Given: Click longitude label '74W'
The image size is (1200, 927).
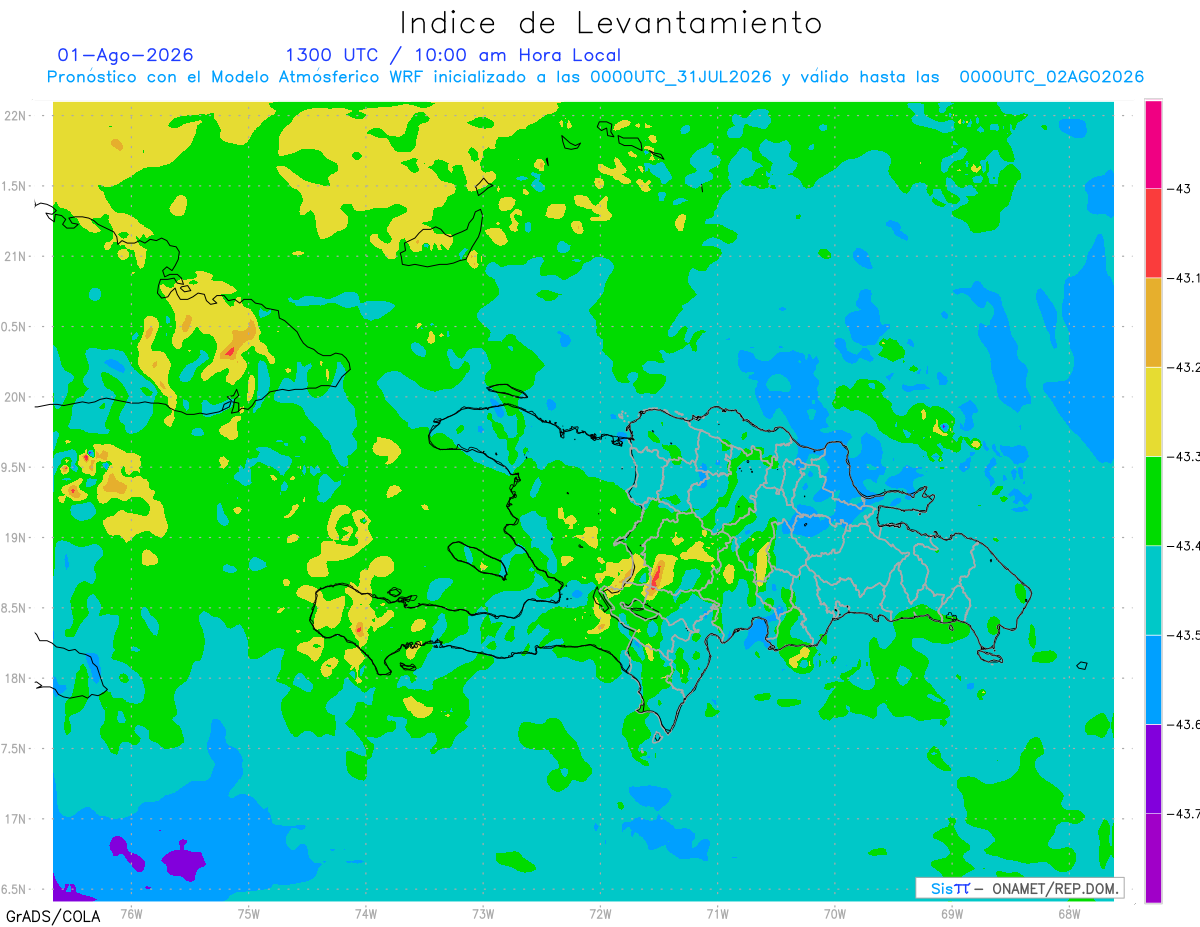Looking at the screenshot, I should [366, 913].
